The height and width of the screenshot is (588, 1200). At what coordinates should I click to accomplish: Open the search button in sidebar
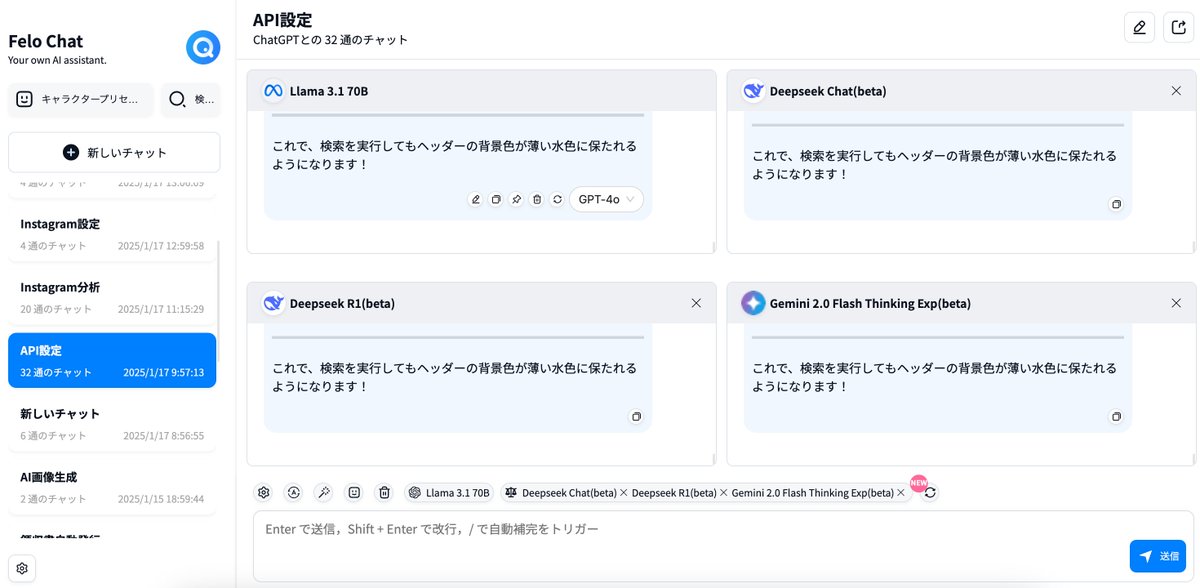[x=190, y=99]
